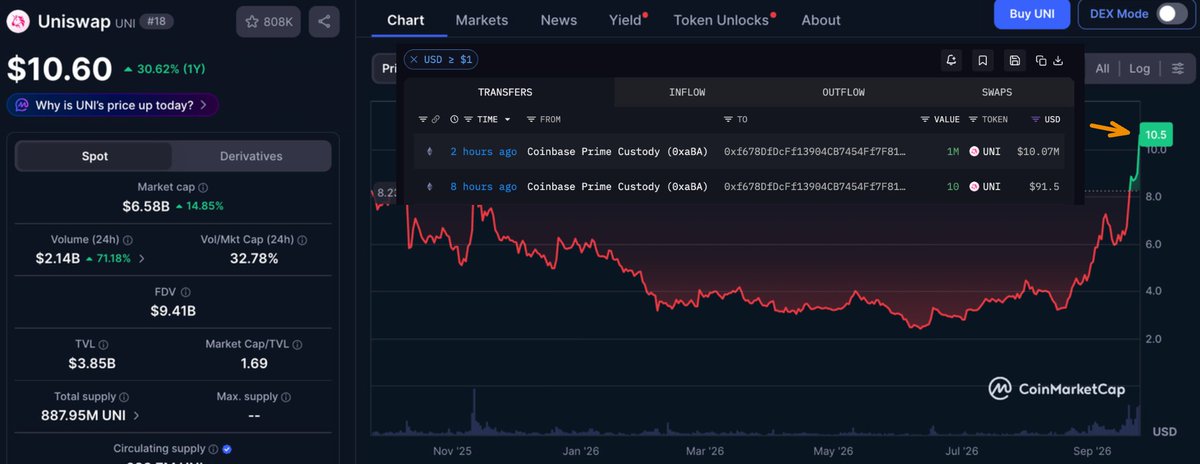Click UNI token icon on $91.5 row
The height and width of the screenshot is (464, 1200).
tap(974, 187)
